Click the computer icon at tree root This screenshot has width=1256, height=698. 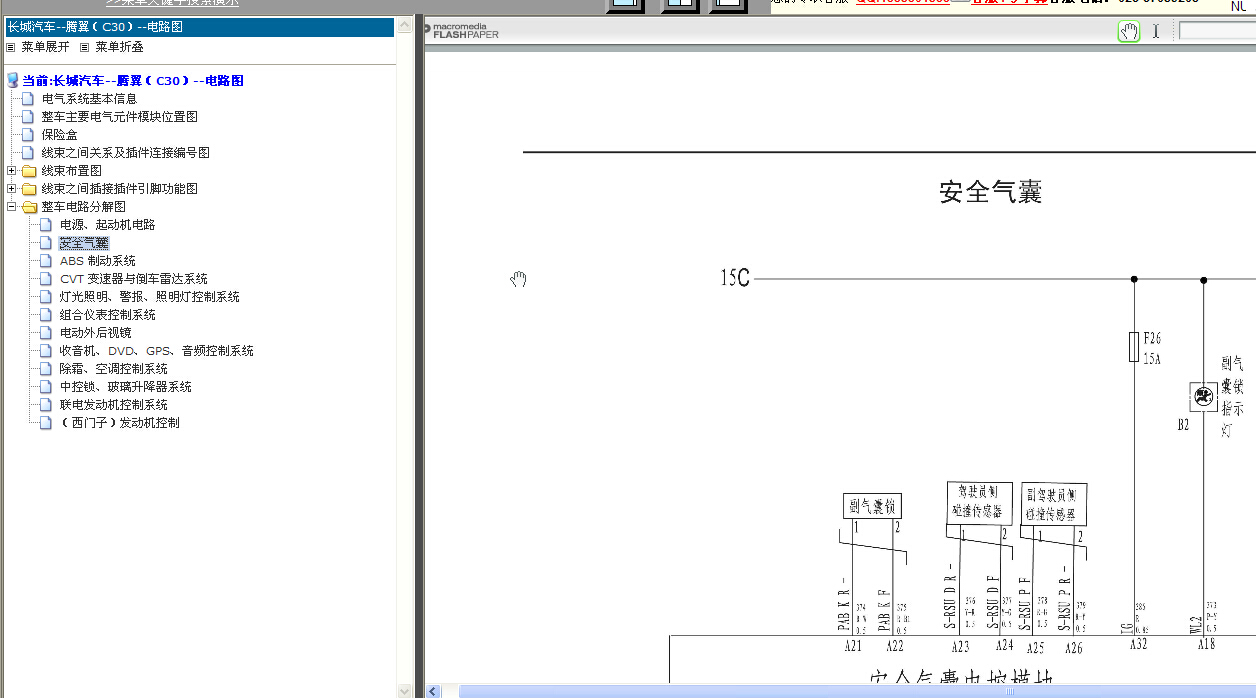12,81
